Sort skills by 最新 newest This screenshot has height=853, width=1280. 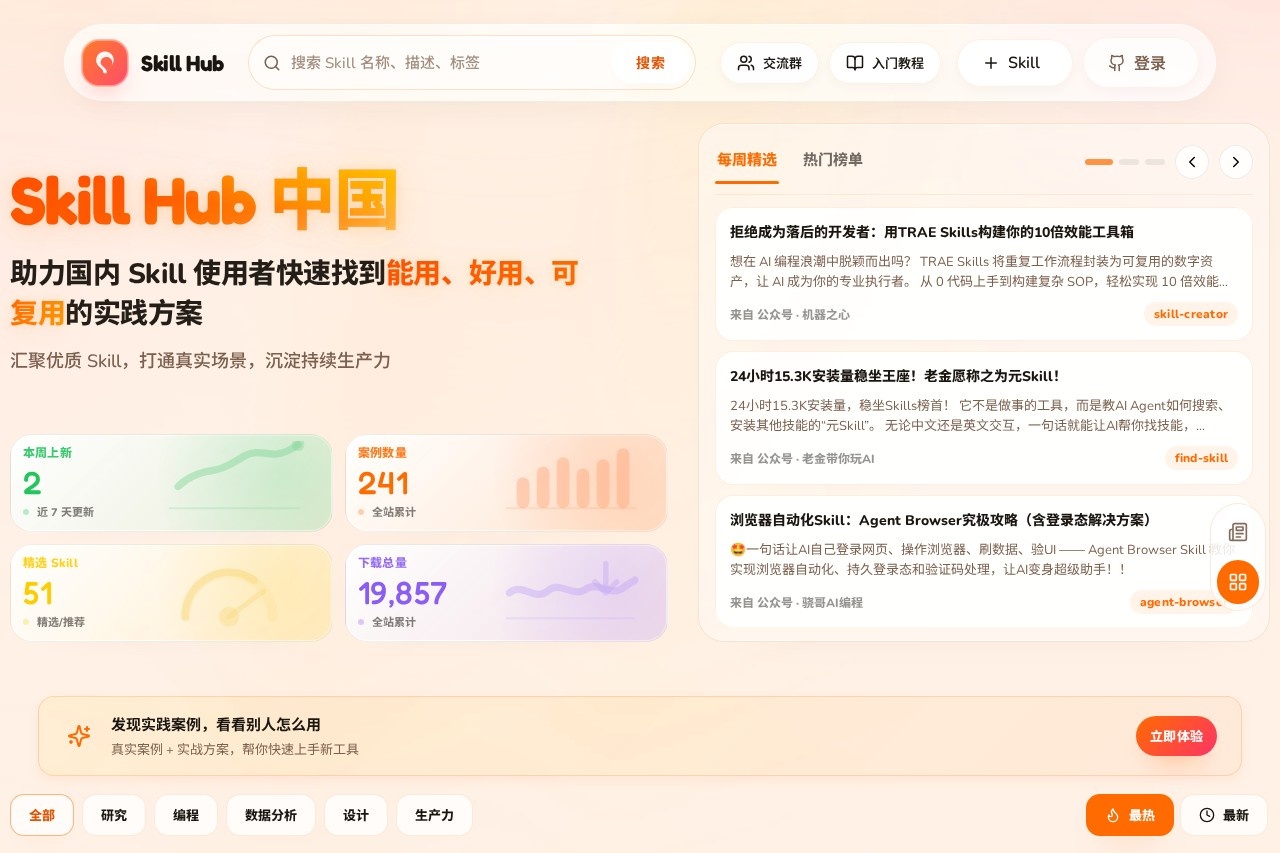[1224, 815]
